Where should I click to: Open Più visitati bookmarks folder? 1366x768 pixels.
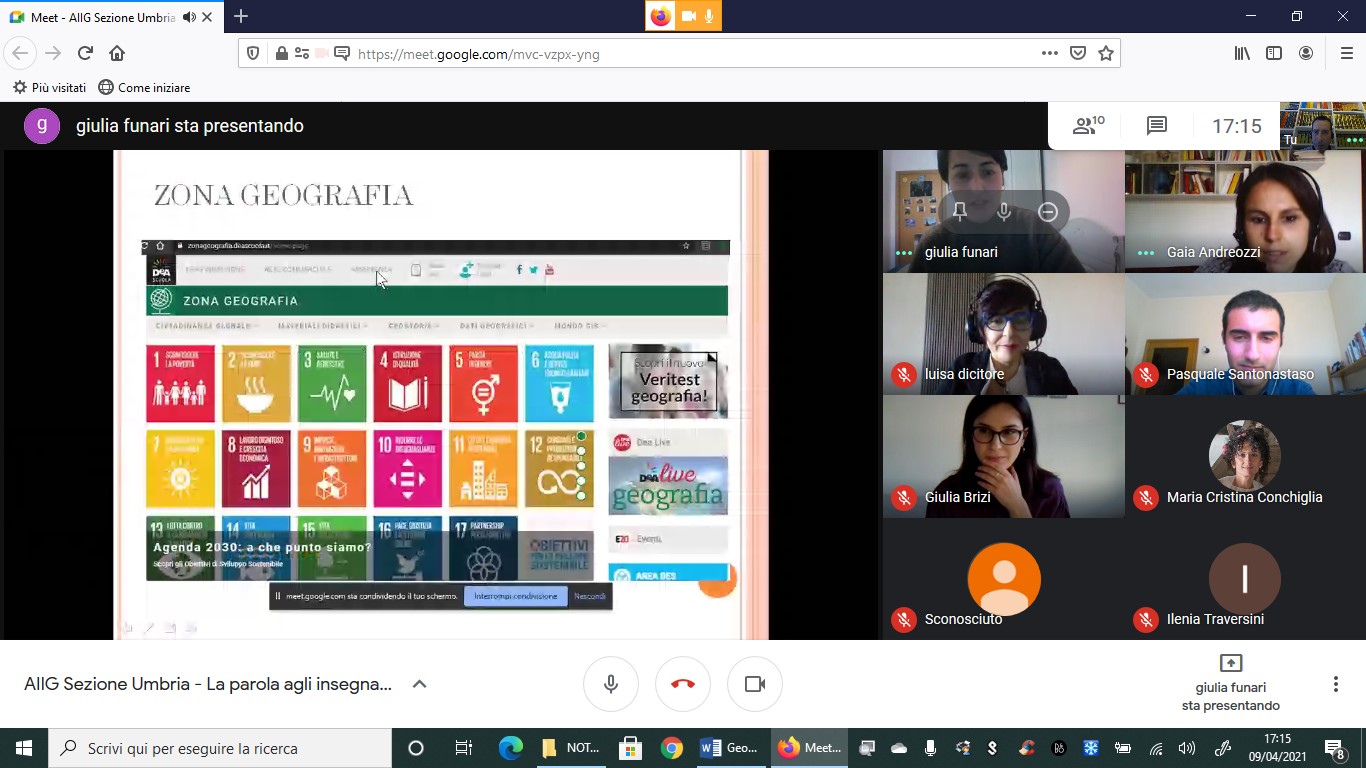(x=49, y=87)
